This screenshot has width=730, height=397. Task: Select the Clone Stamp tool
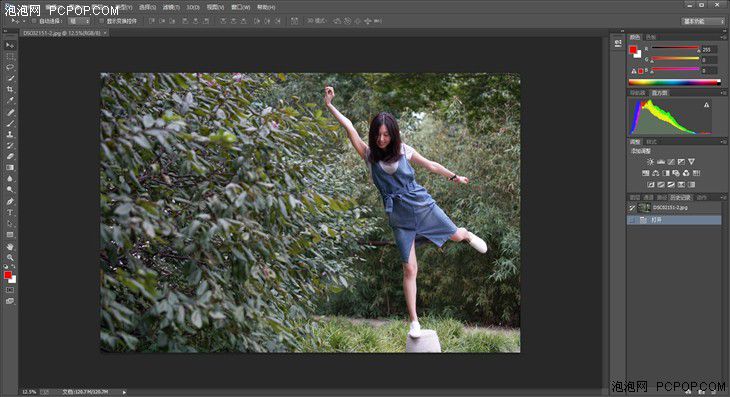[x=10, y=134]
